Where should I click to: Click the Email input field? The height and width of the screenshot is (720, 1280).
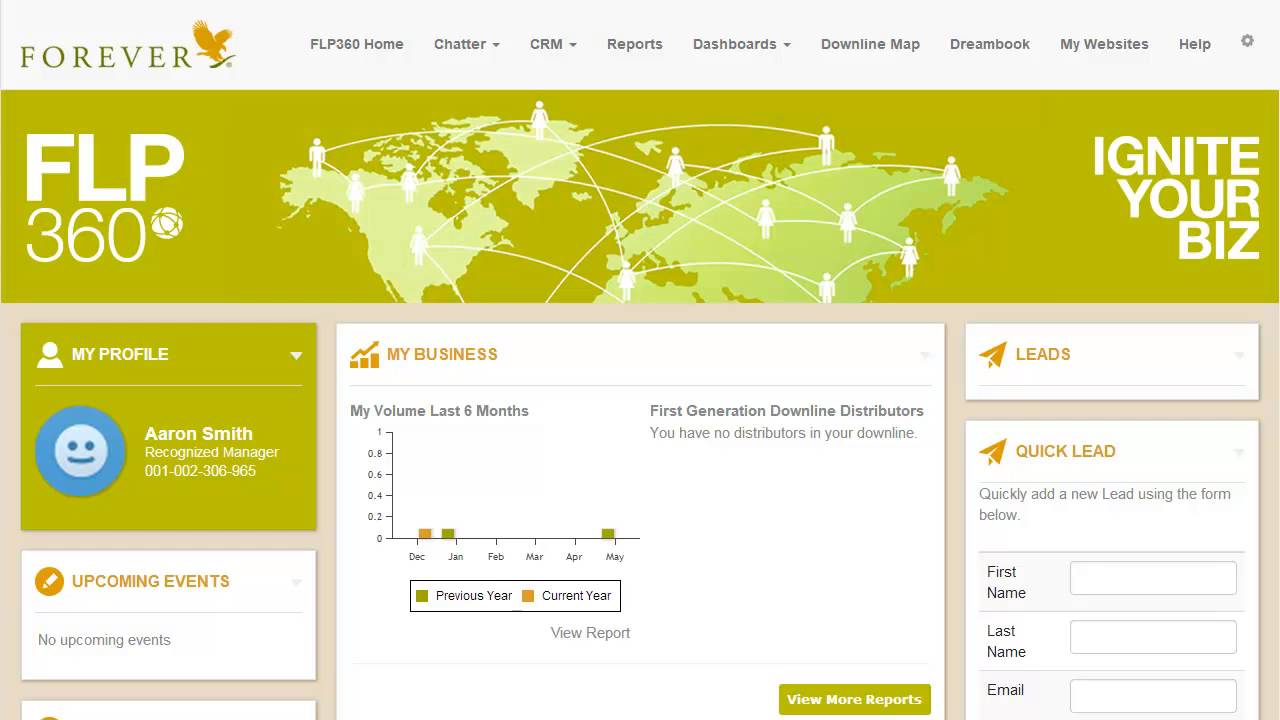1153,696
